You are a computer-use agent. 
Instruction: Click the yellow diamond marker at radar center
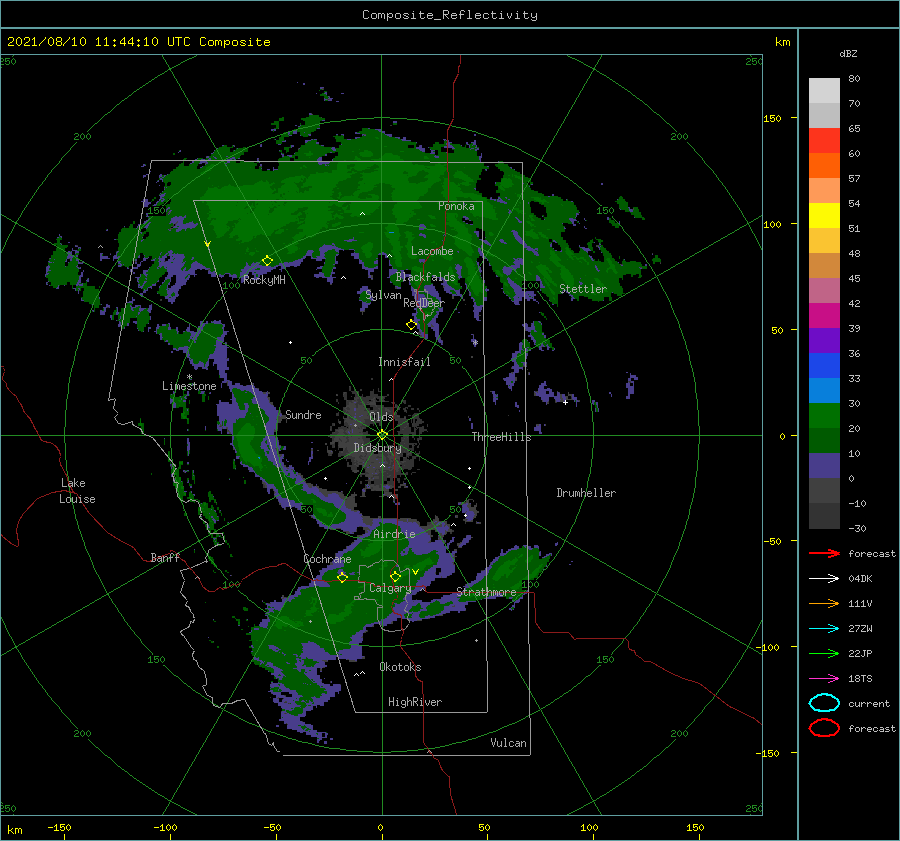[382, 435]
